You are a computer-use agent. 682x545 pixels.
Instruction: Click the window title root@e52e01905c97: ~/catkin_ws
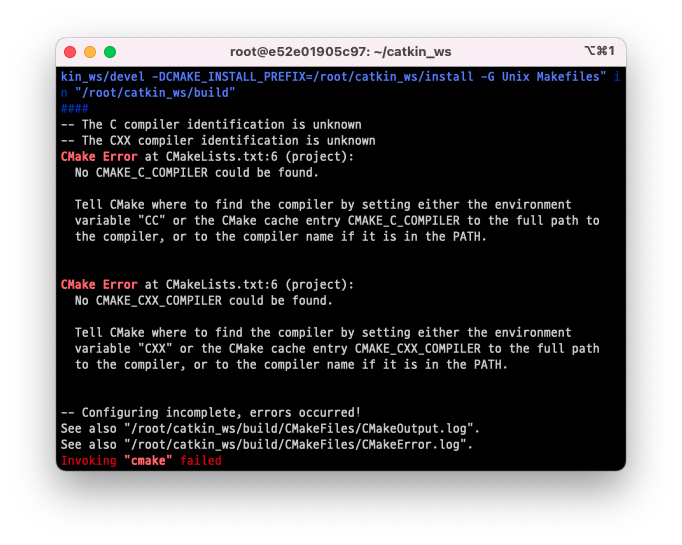tap(341, 52)
